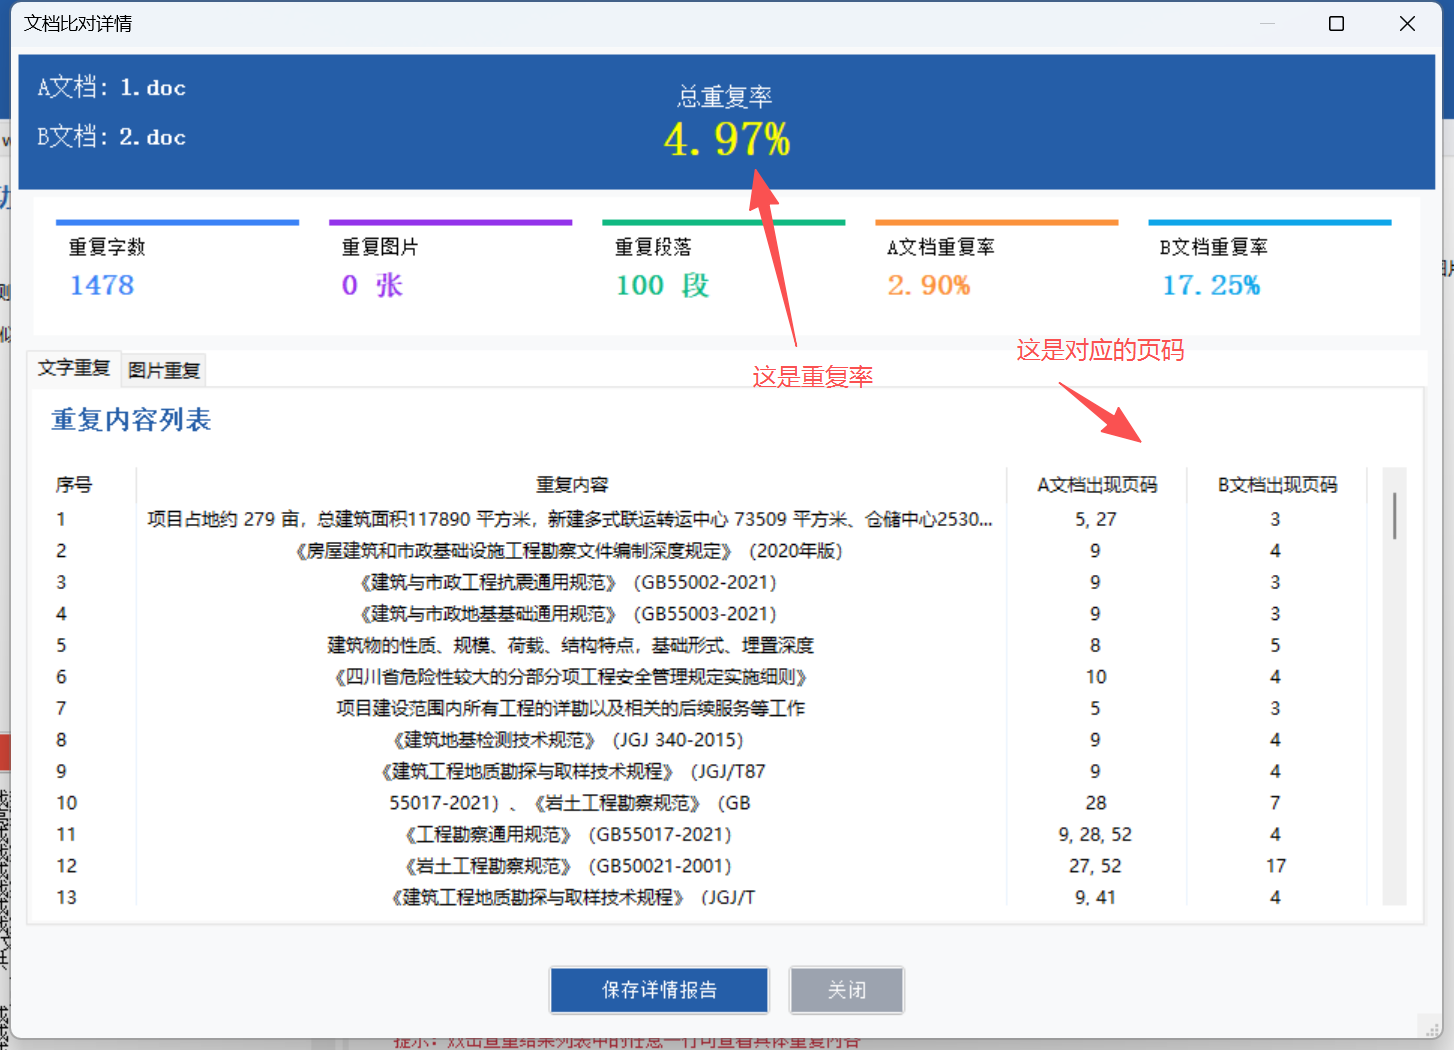Select row 6 about 四川省危险性较大 rules
Viewport: 1454px width, 1050px height.
570,677
